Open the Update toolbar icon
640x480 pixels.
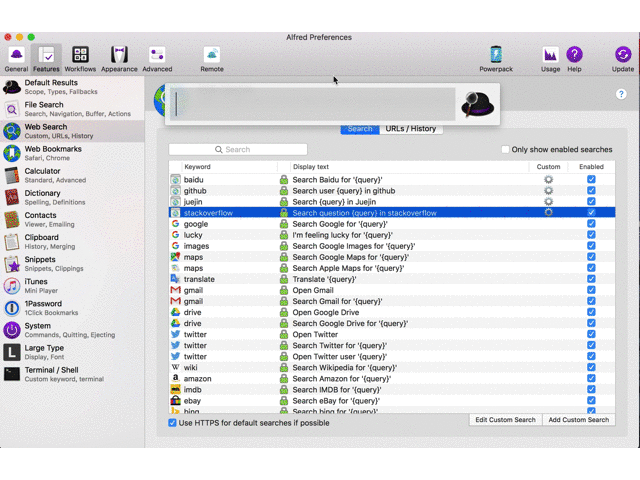tap(623, 59)
